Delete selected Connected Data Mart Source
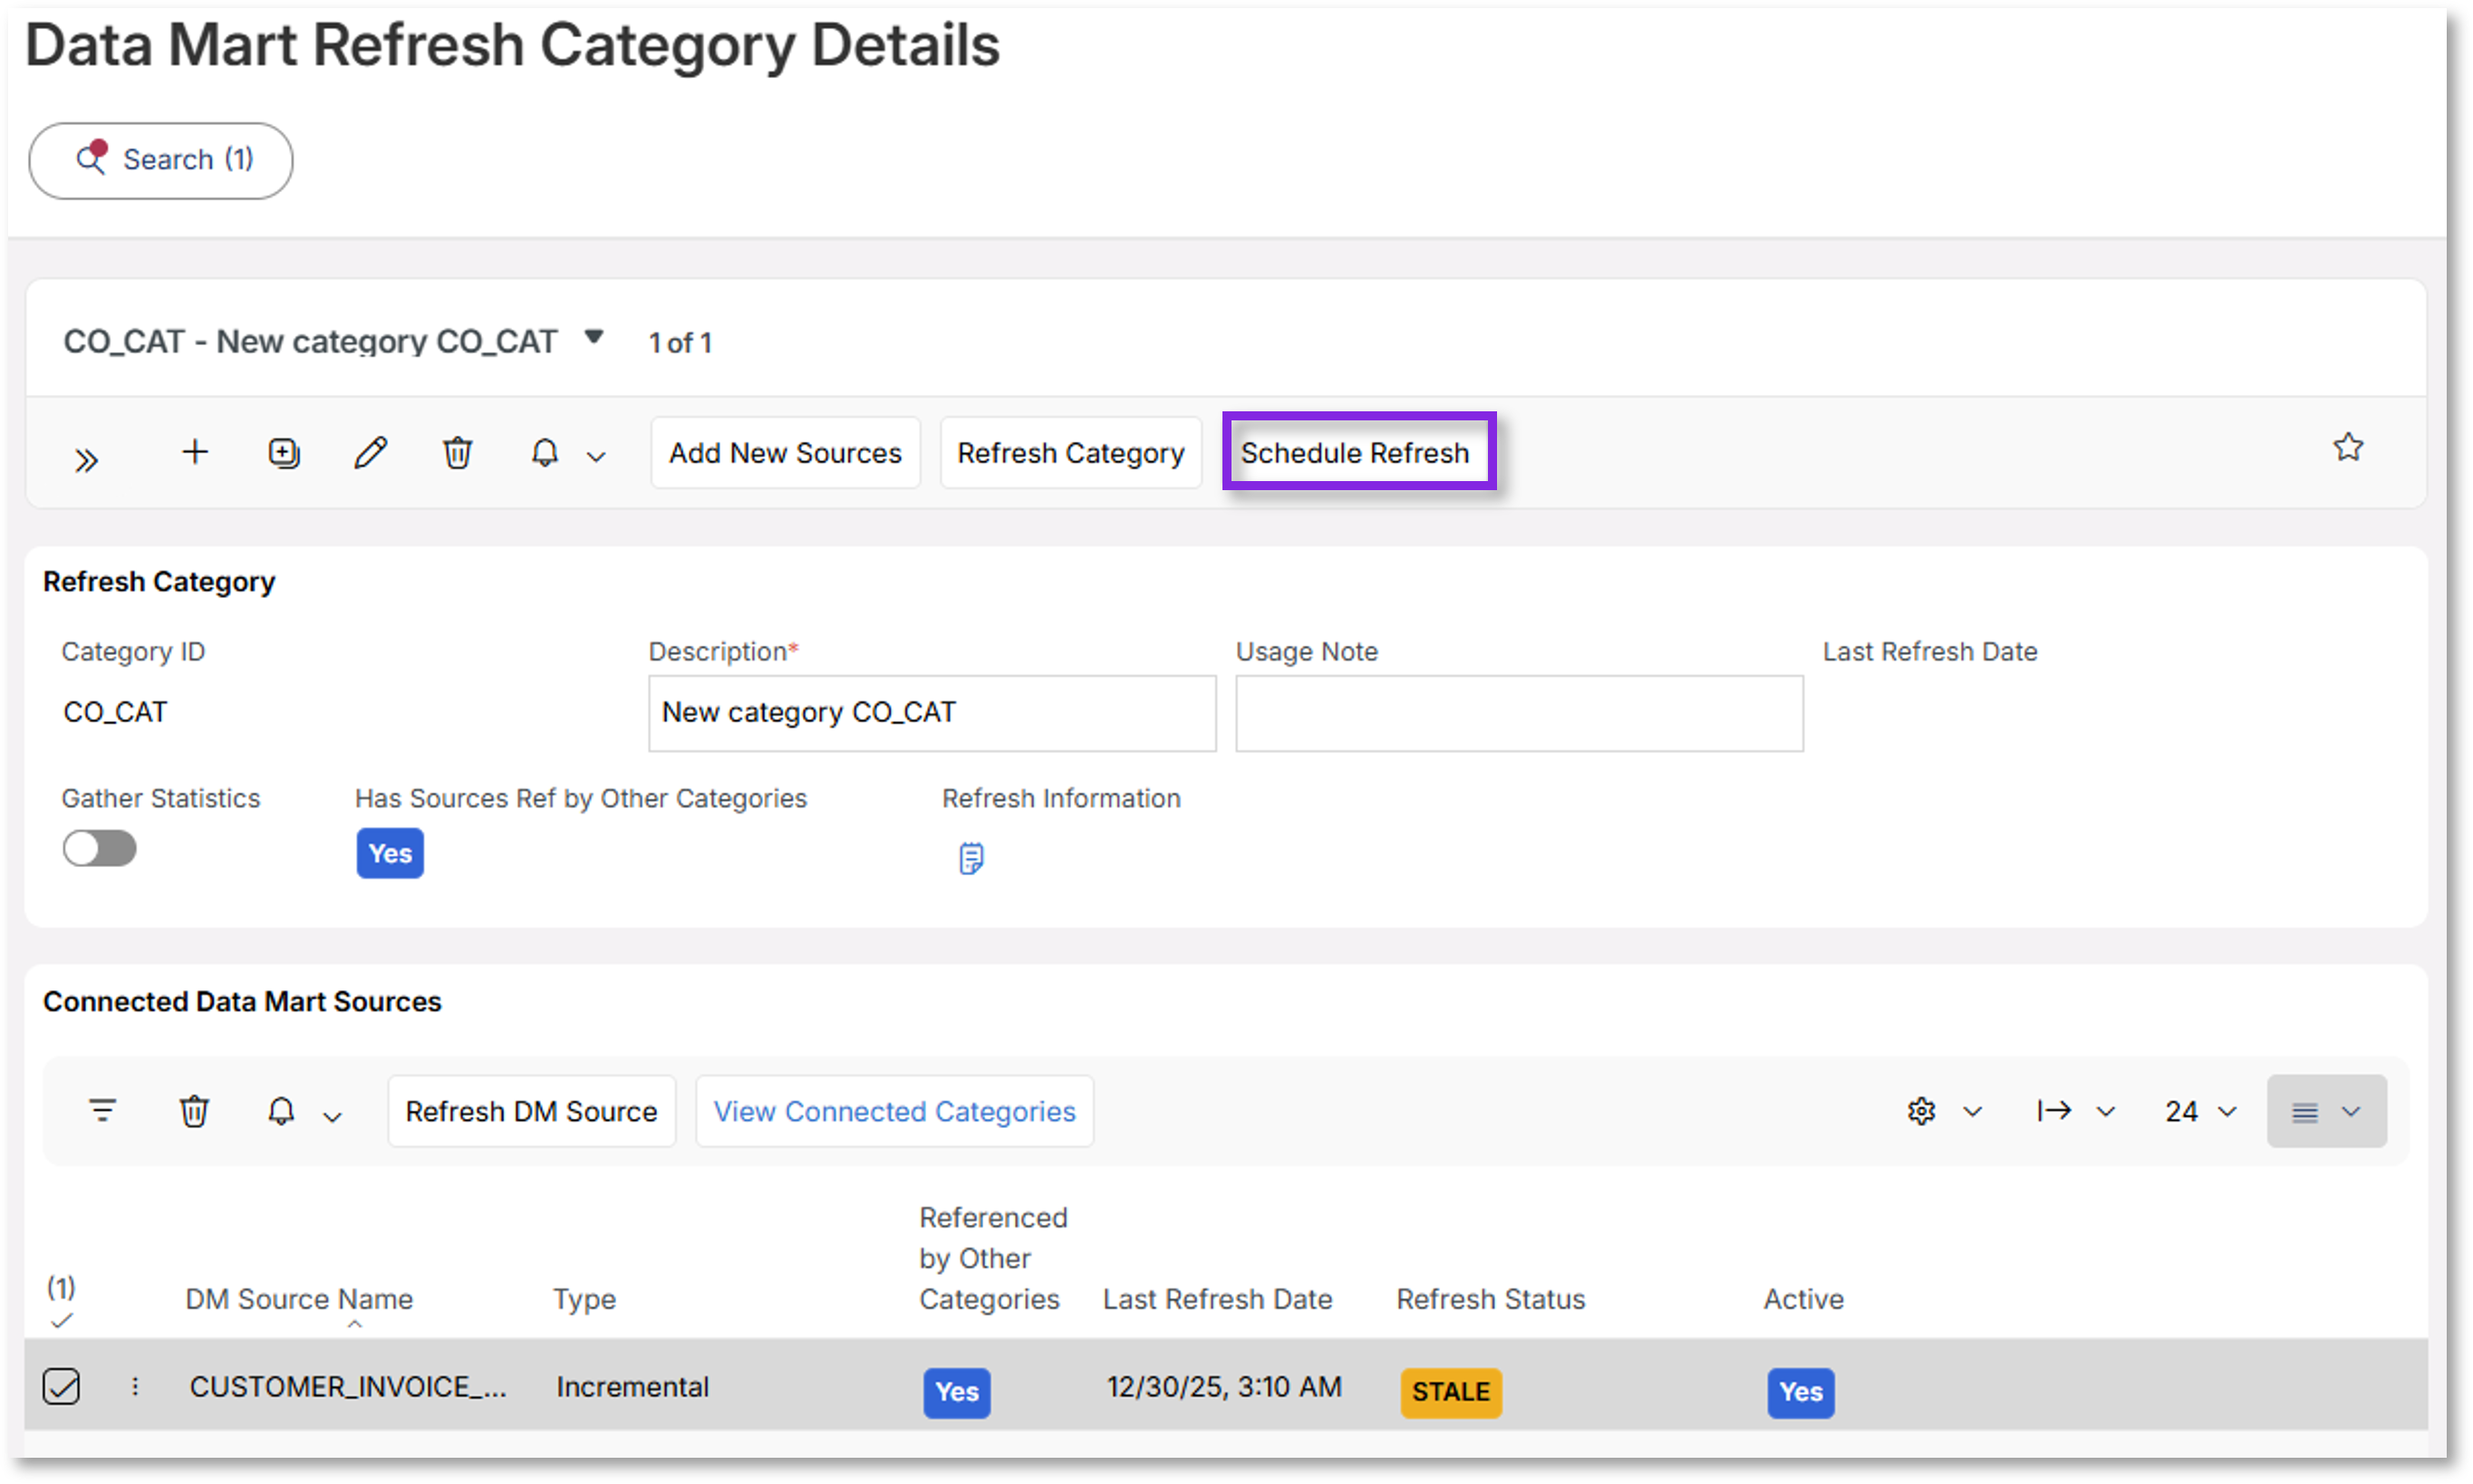 pyautogui.click(x=193, y=1111)
